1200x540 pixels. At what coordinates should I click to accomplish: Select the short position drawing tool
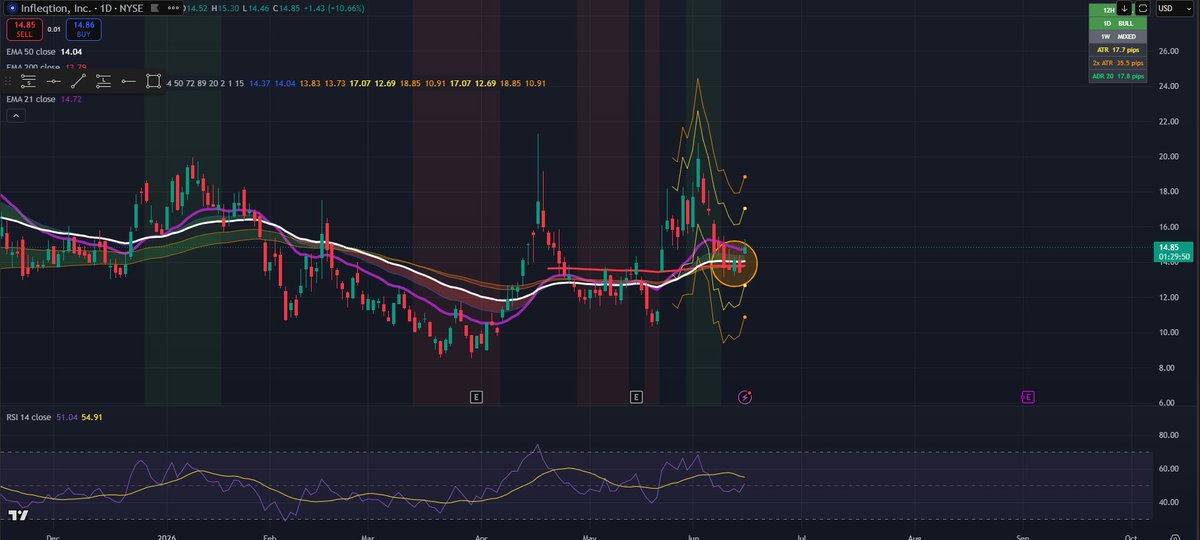coord(28,81)
